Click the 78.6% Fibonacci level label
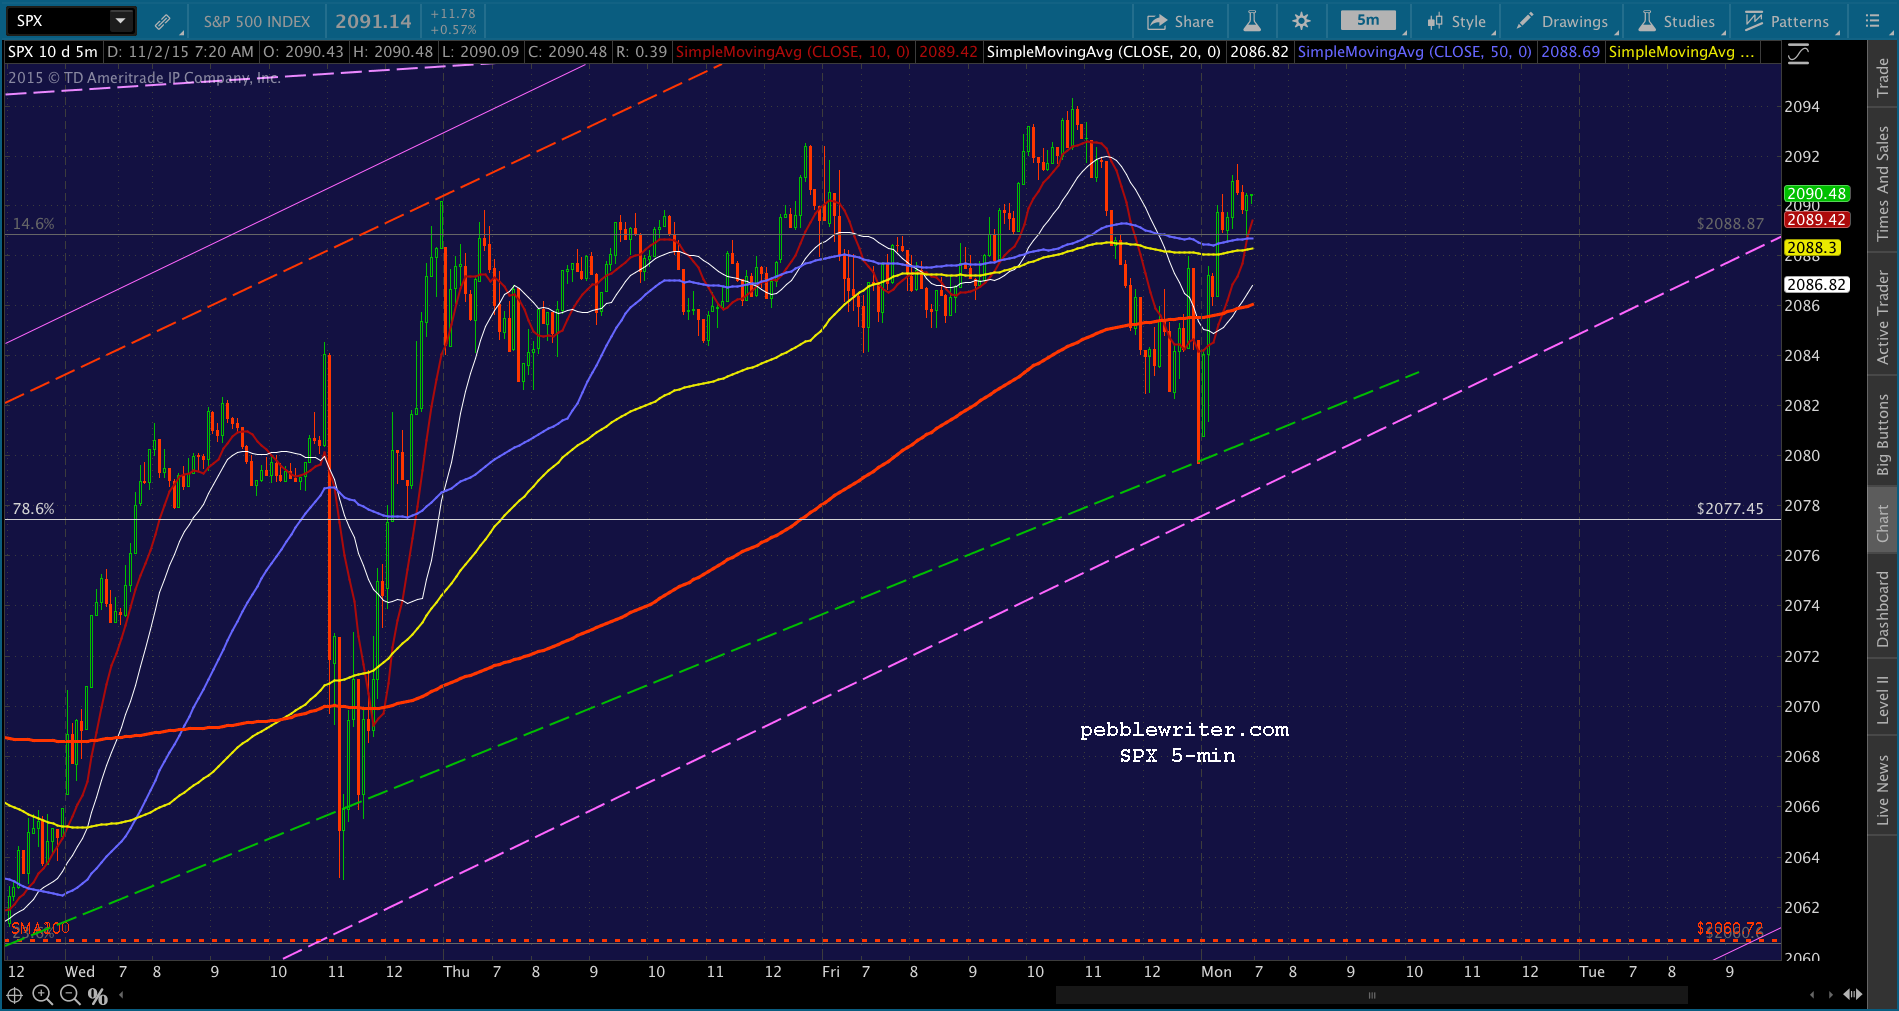 click(33, 509)
